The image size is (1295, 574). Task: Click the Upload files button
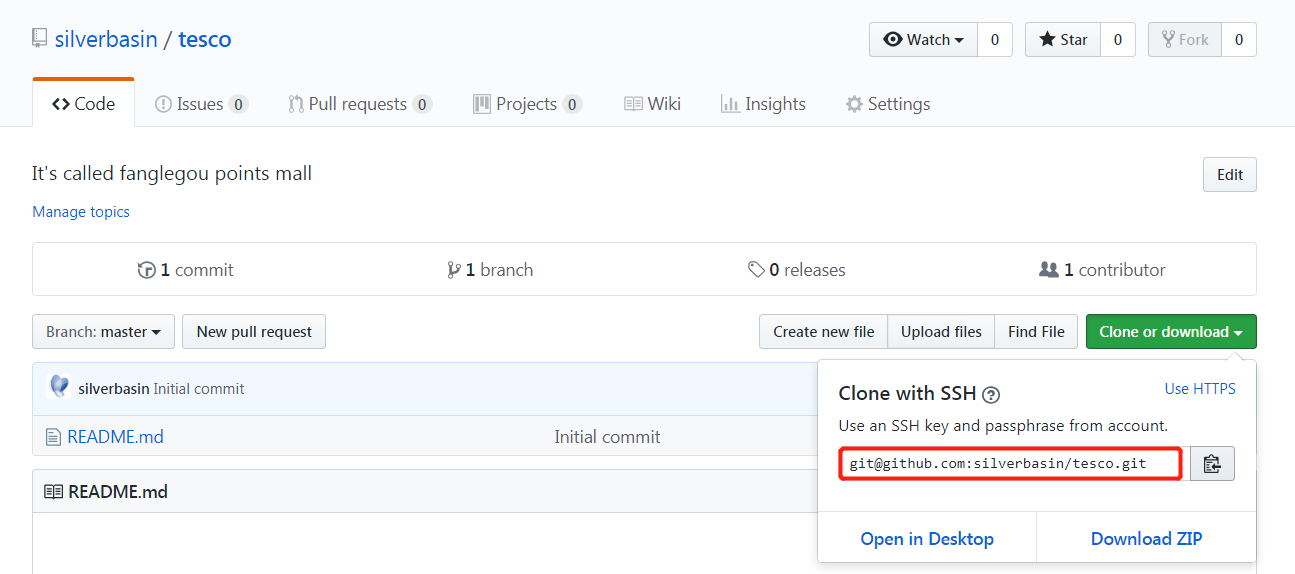coord(941,332)
